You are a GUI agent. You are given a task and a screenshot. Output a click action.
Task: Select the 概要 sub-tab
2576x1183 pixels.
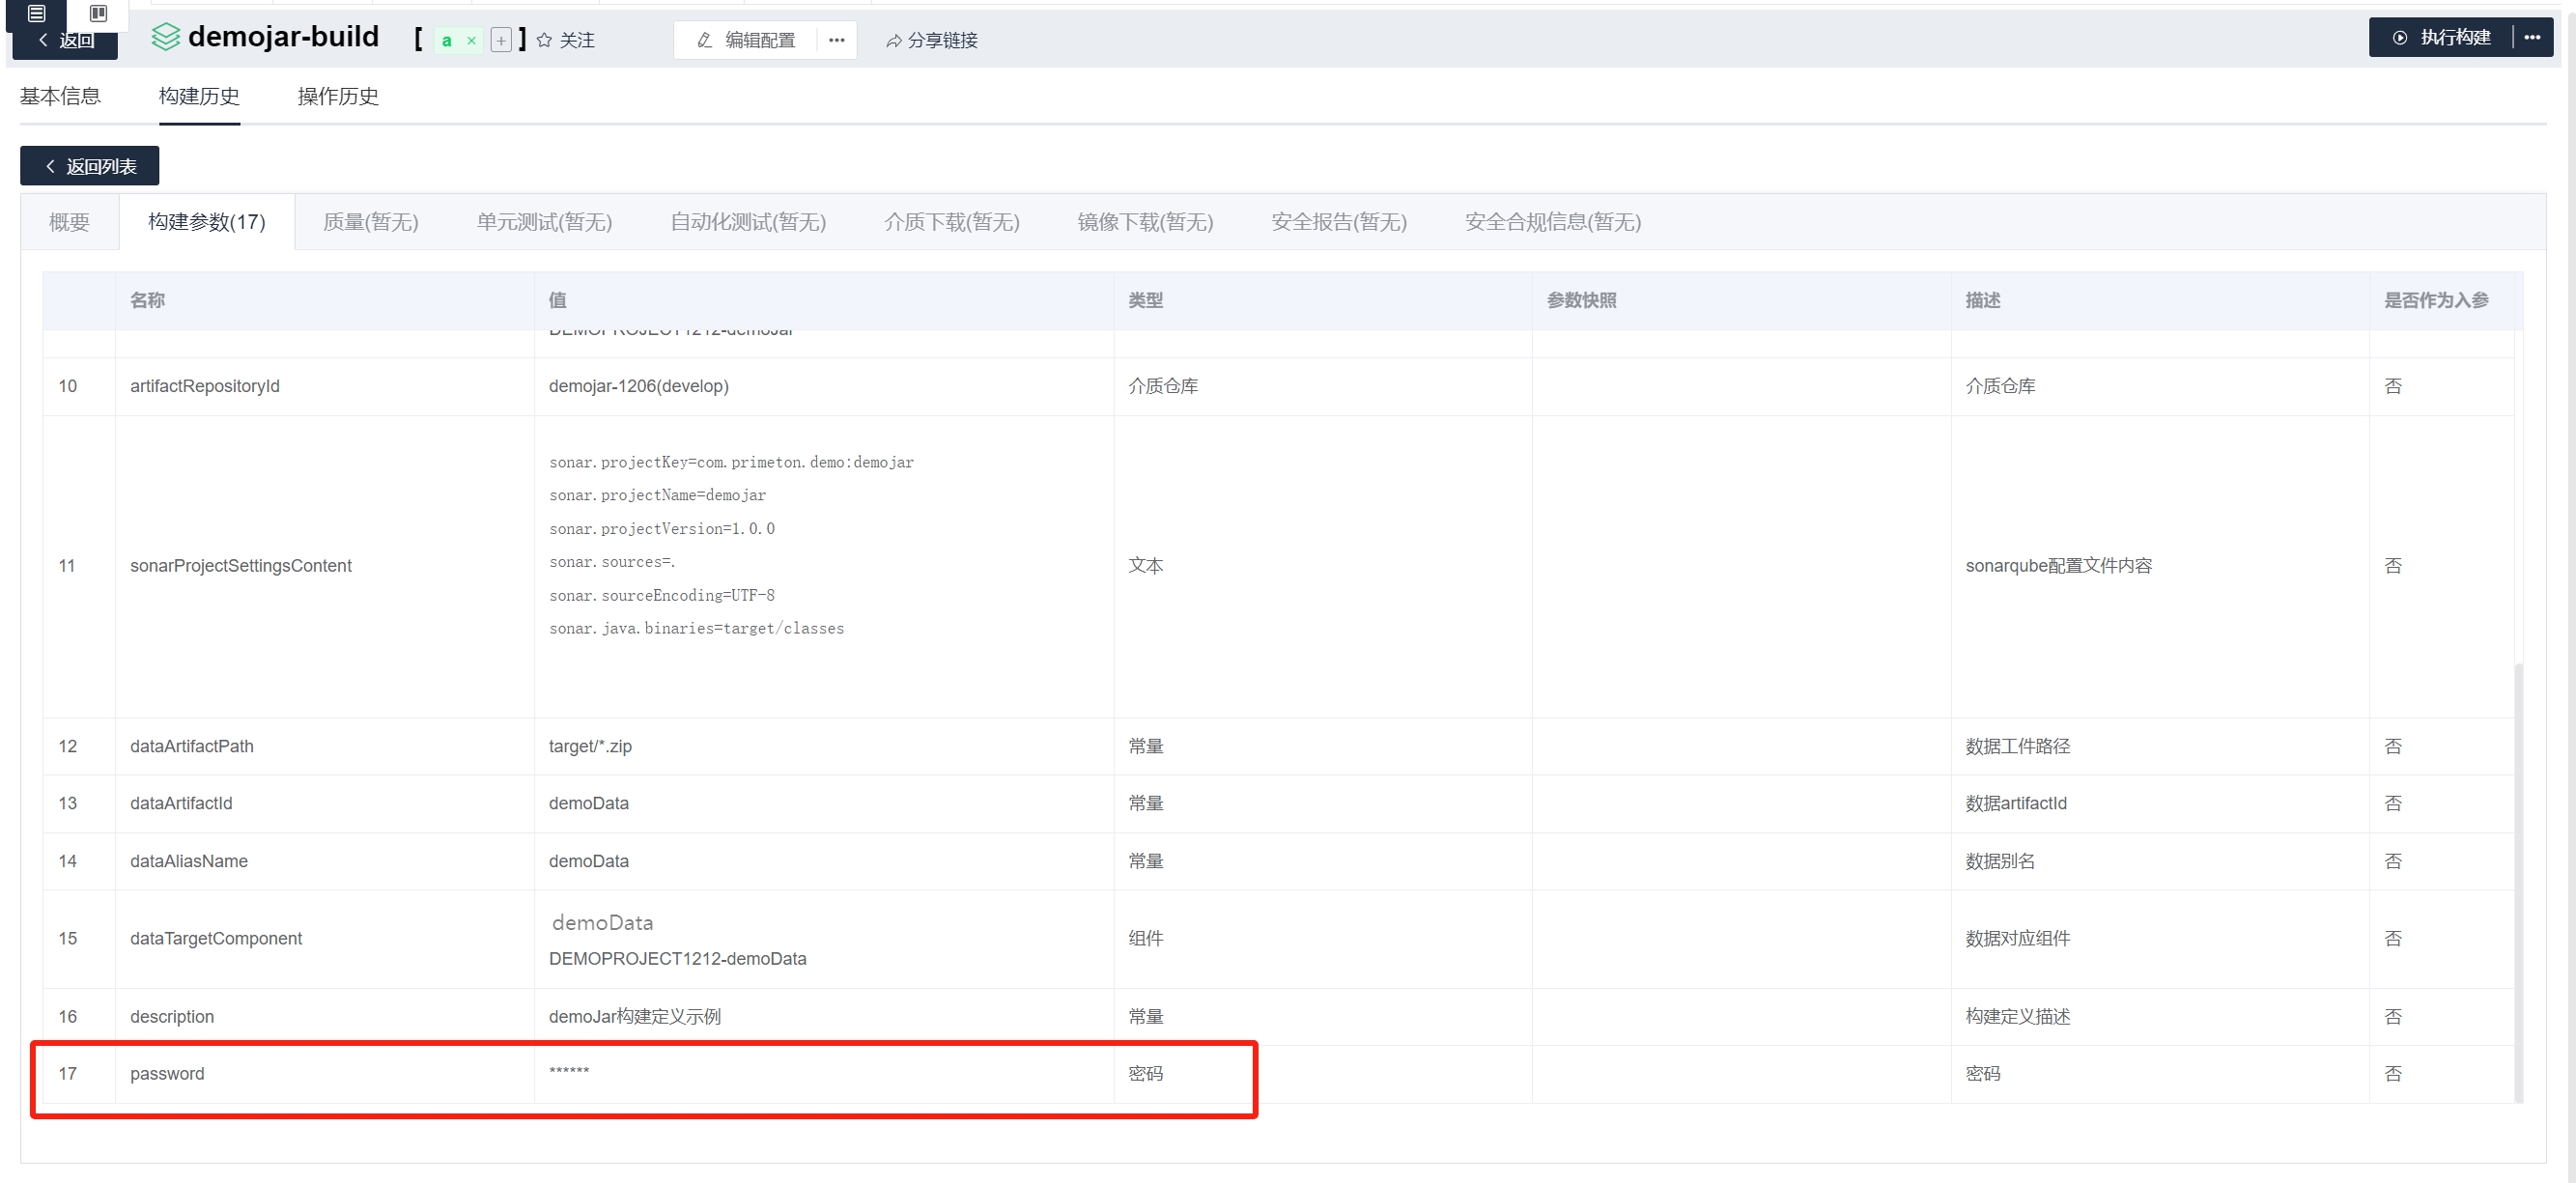pos(69,222)
